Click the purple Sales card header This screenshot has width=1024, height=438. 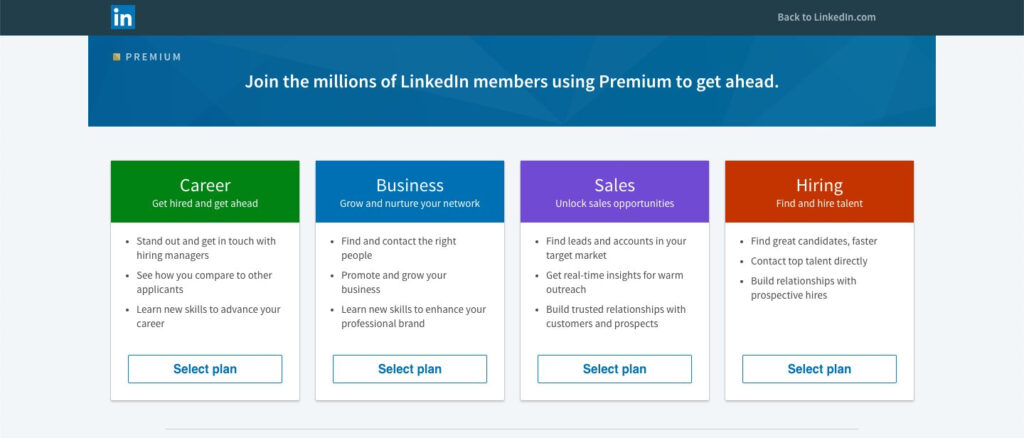pos(615,191)
